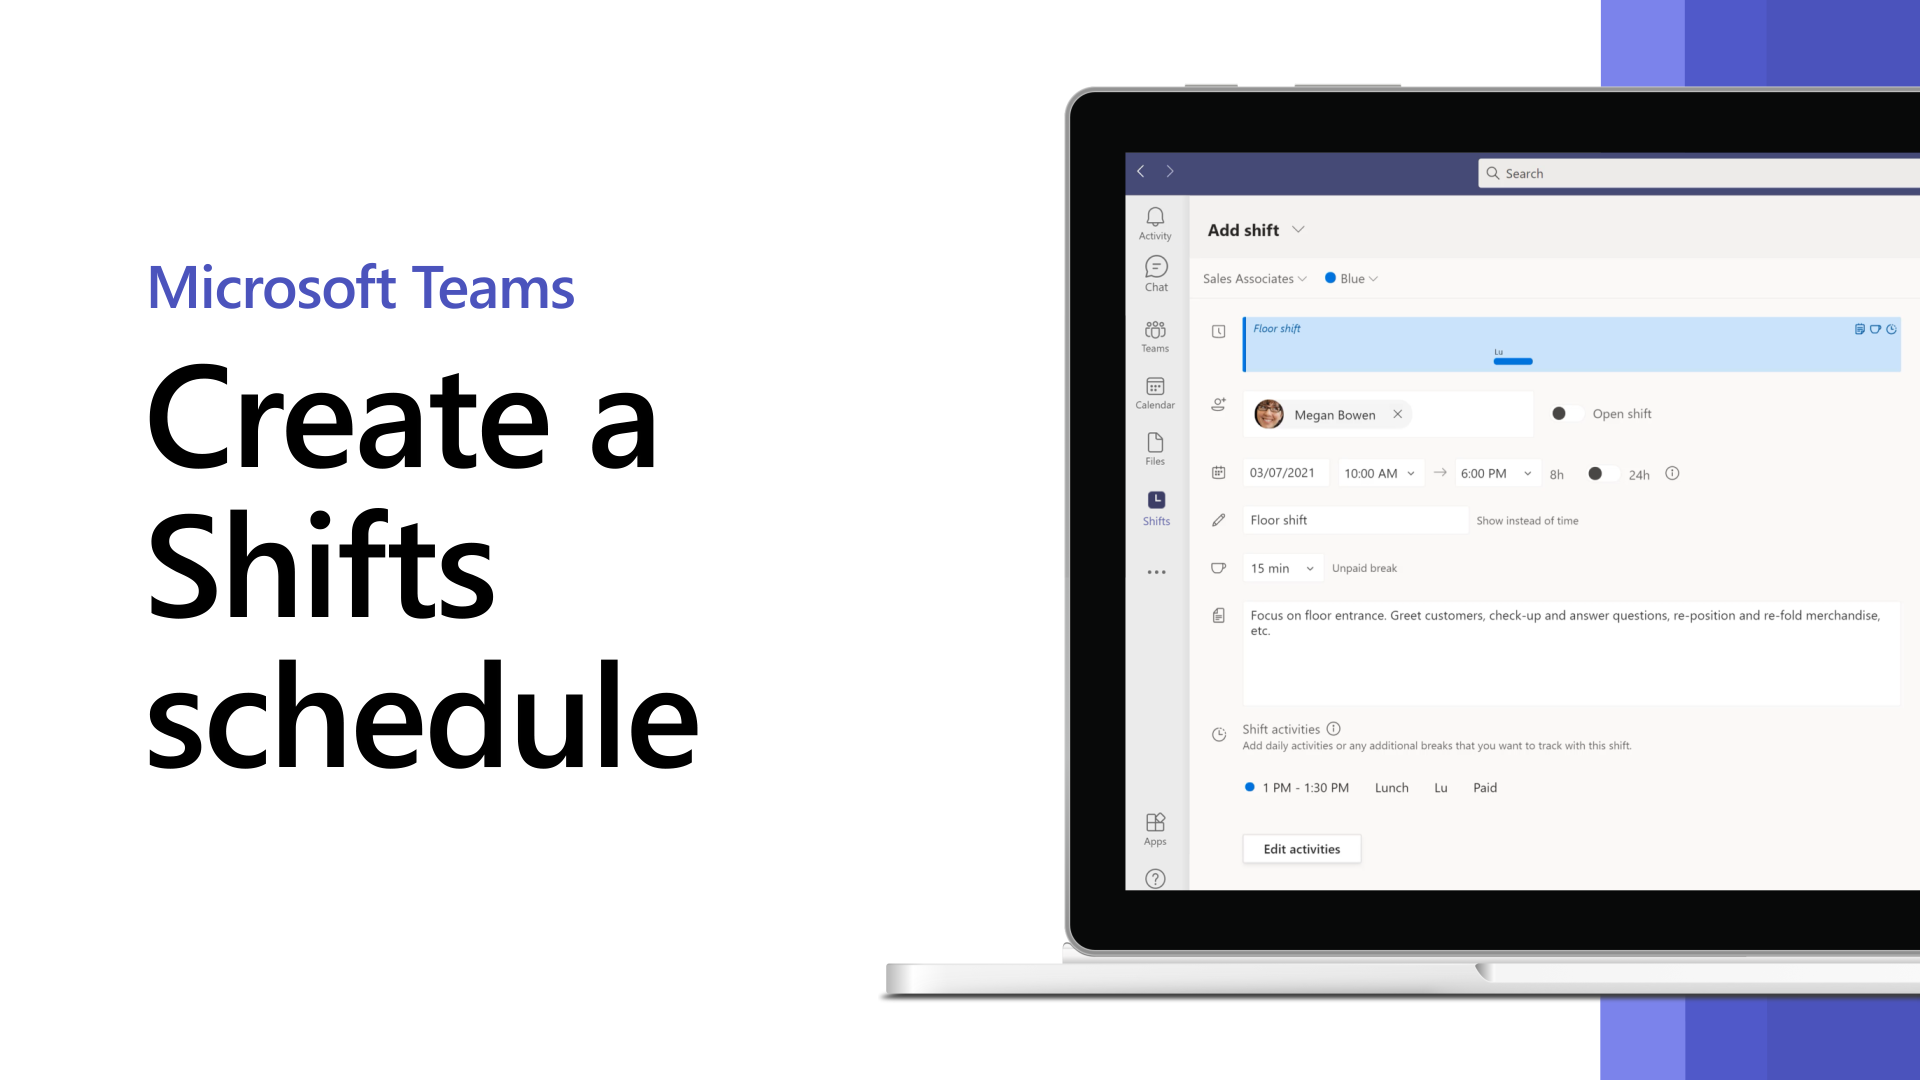Open the Shifts section in sidebar
The image size is (1920, 1080).
click(x=1156, y=506)
